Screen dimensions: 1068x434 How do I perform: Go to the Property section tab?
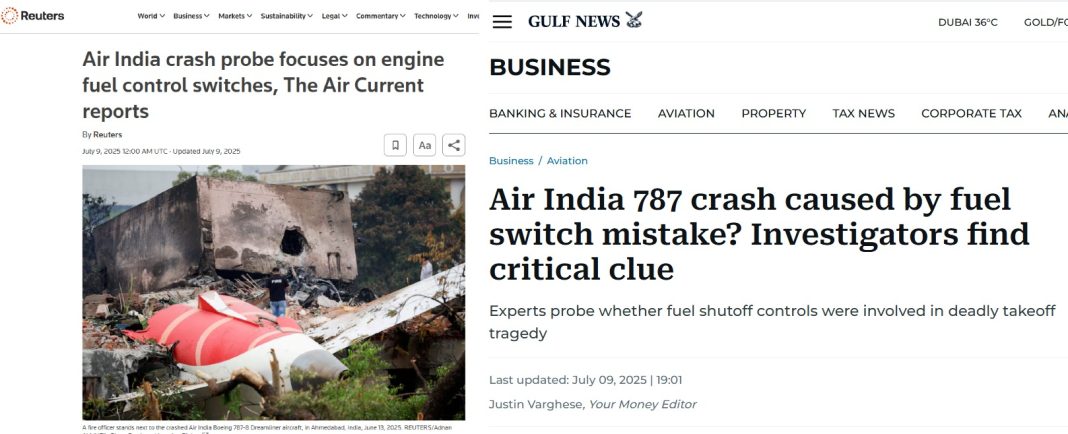point(773,113)
